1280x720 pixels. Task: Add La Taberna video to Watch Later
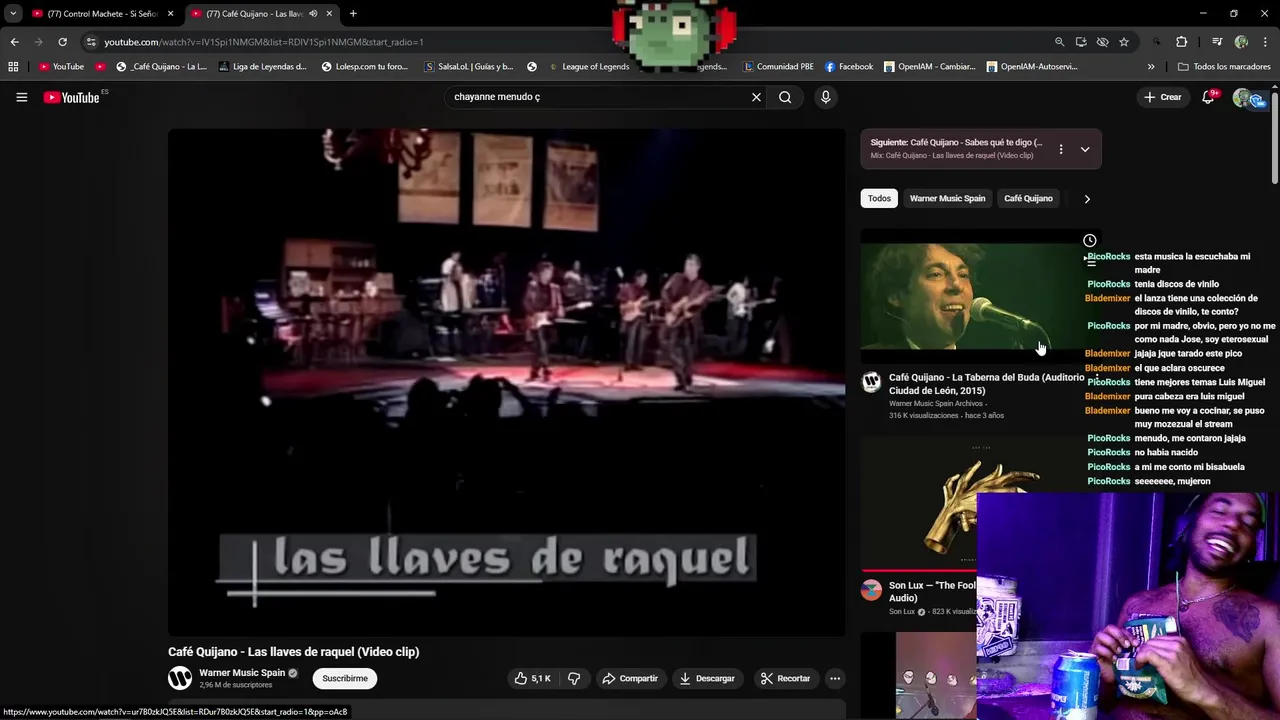tap(1090, 240)
